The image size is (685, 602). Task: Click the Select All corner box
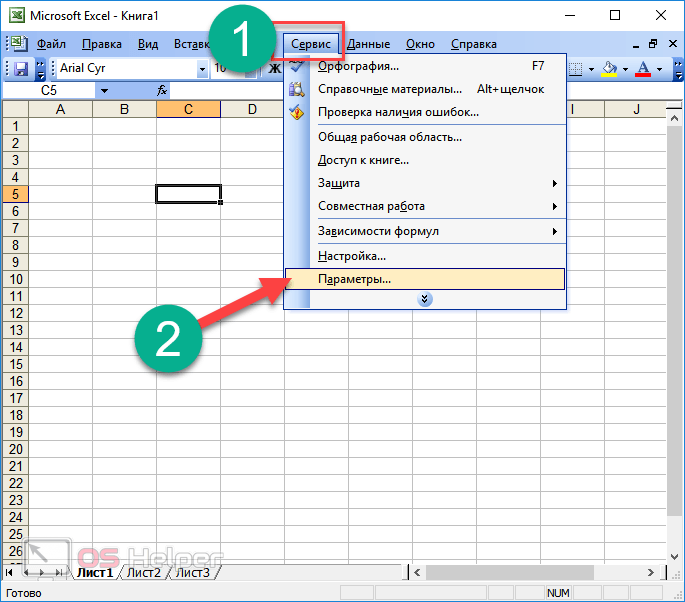16,110
